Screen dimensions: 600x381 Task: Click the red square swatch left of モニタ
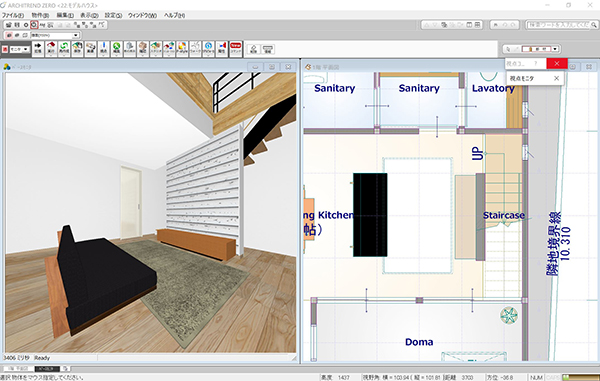pos(5,49)
